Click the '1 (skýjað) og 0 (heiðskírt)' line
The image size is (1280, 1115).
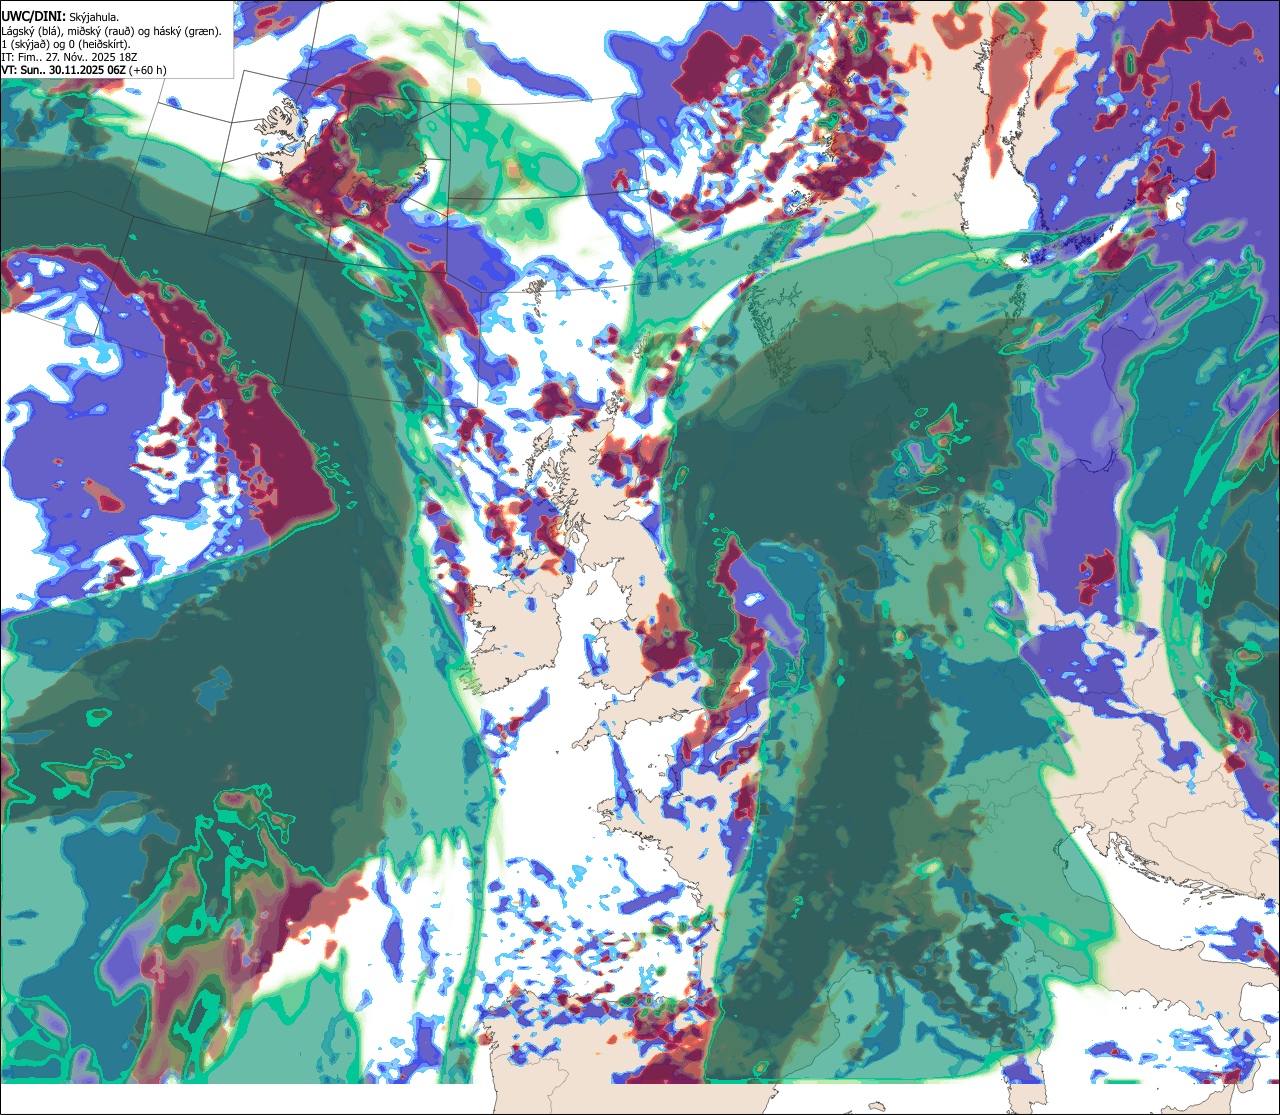click(66, 44)
